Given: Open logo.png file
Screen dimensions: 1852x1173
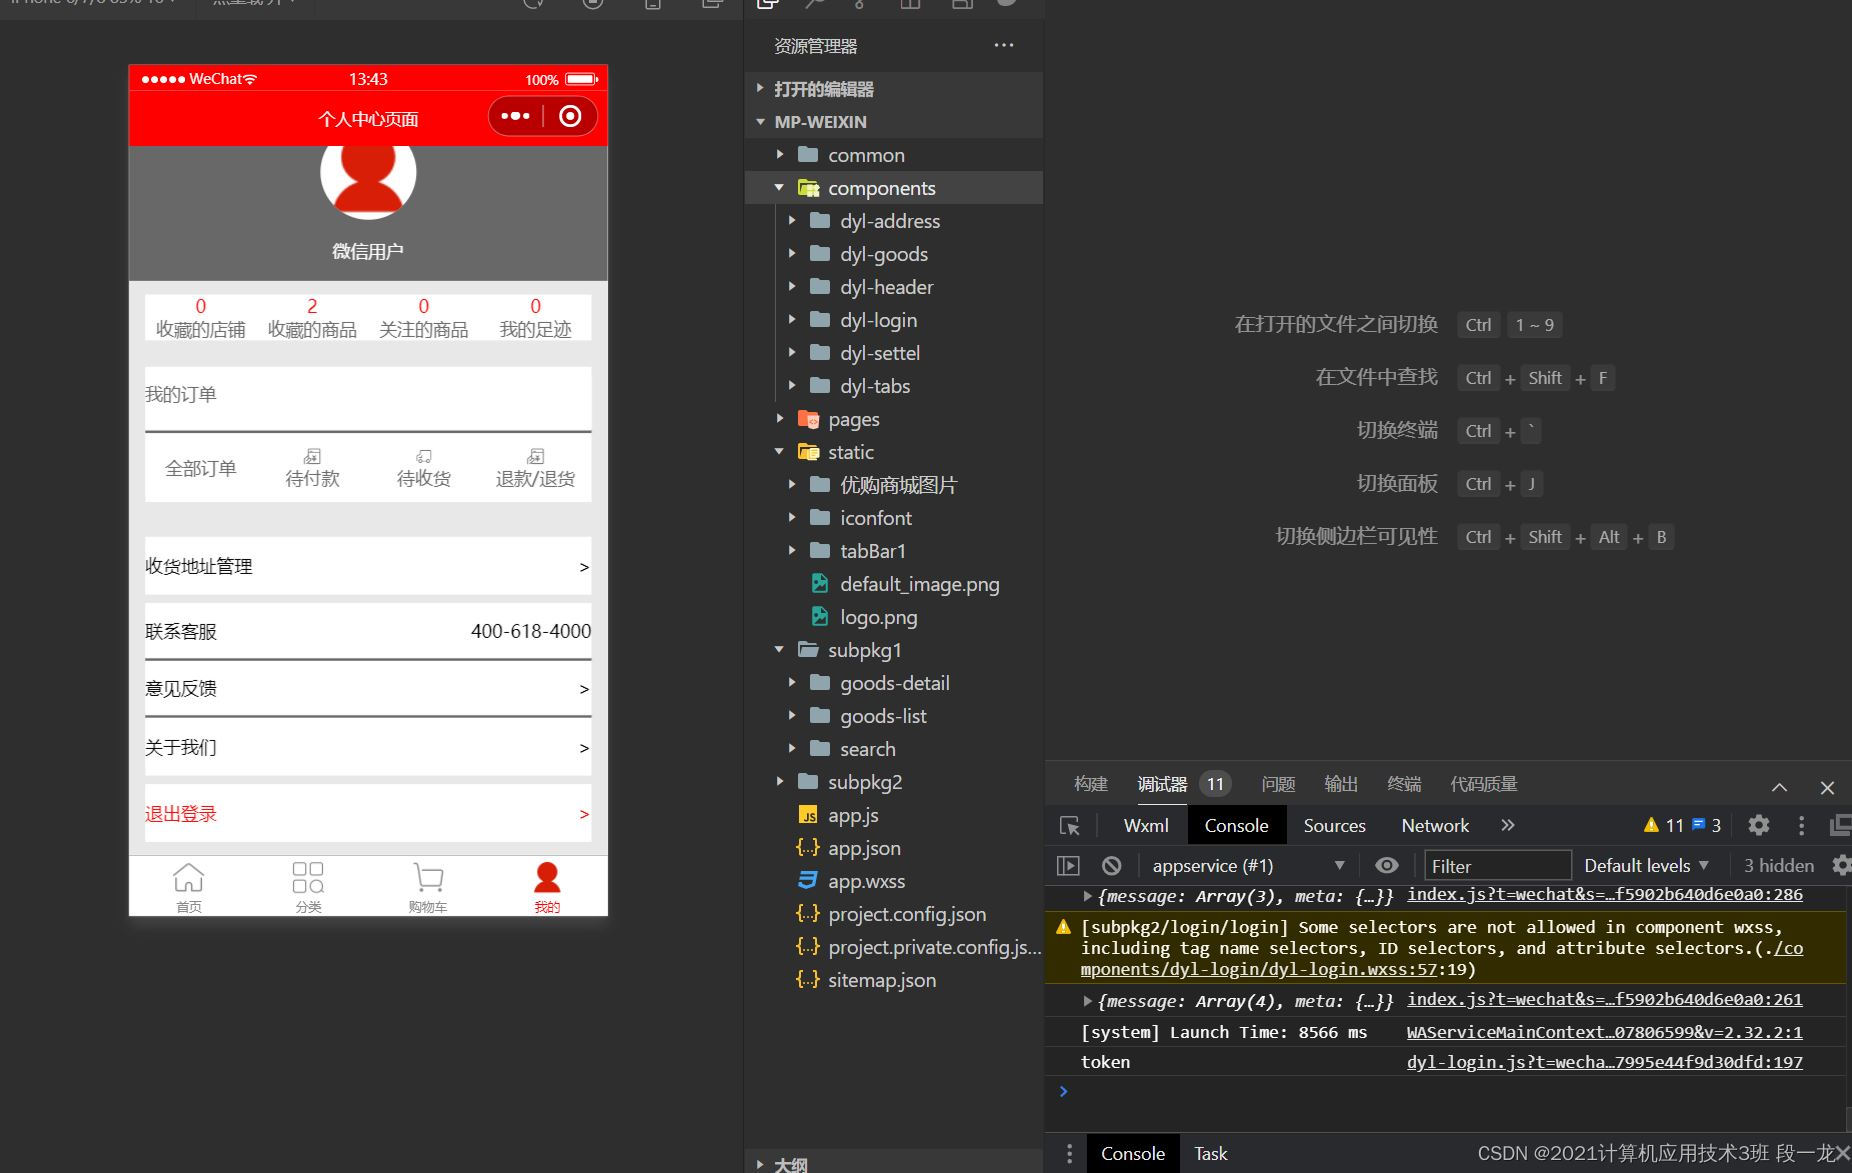Looking at the screenshot, I should (894, 617).
